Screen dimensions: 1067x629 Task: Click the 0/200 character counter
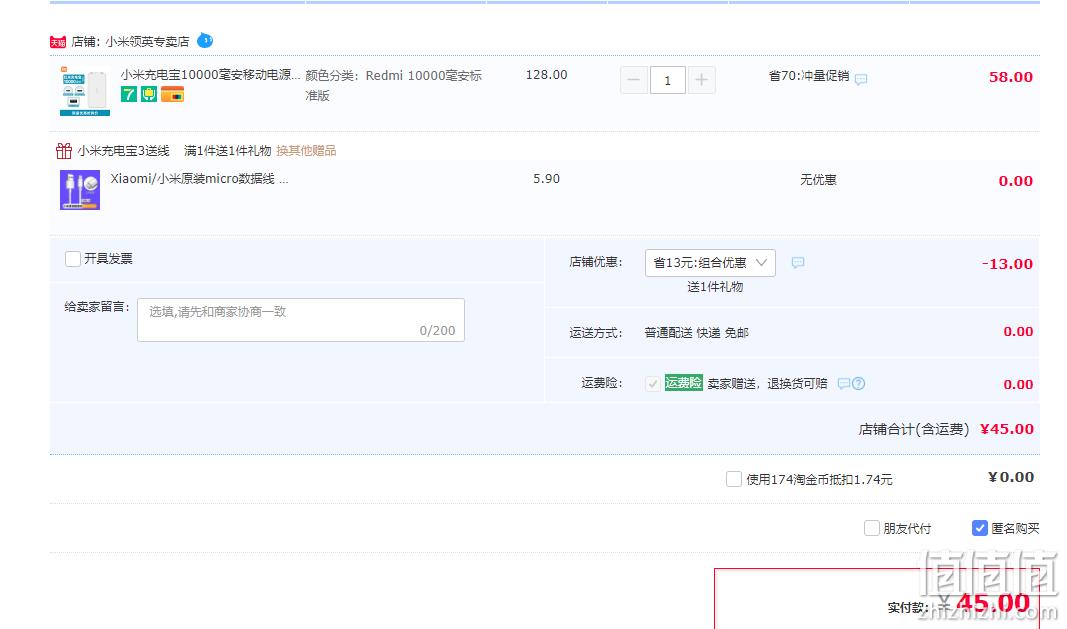pos(438,331)
